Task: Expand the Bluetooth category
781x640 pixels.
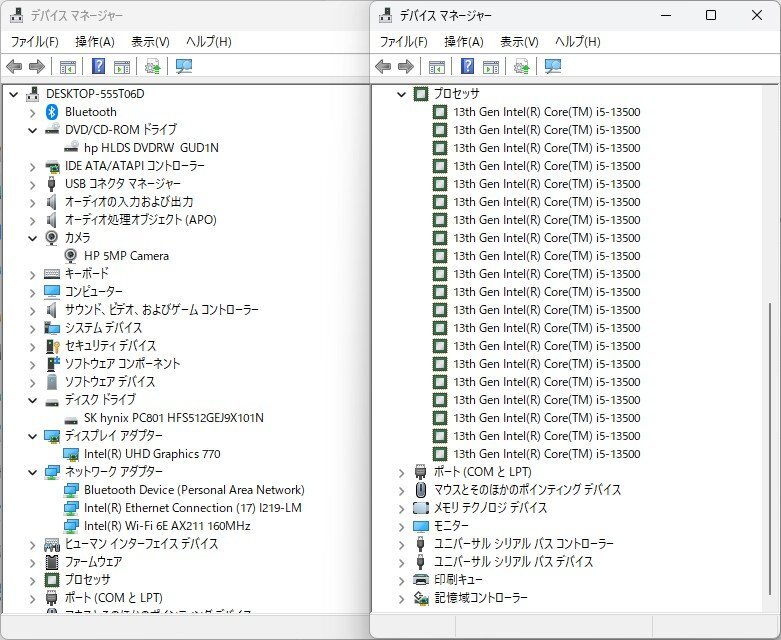Action: pyautogui.click(x=32, y=113)
